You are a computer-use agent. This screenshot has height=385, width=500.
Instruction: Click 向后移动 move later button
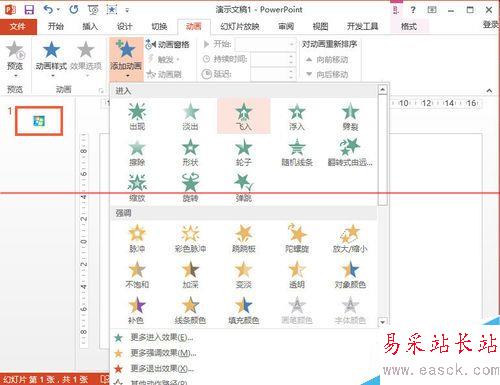pos(327,74)
